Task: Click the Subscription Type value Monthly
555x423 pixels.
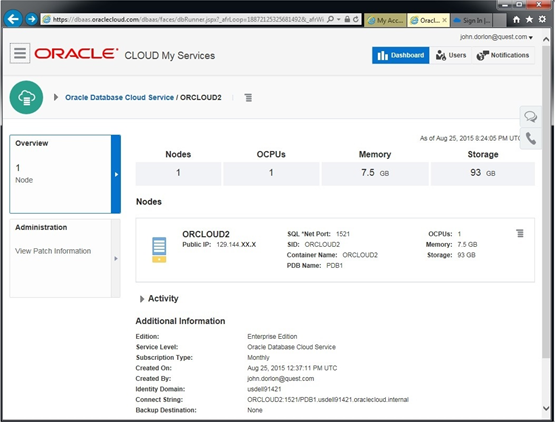Action: click(x=258, y=358)
